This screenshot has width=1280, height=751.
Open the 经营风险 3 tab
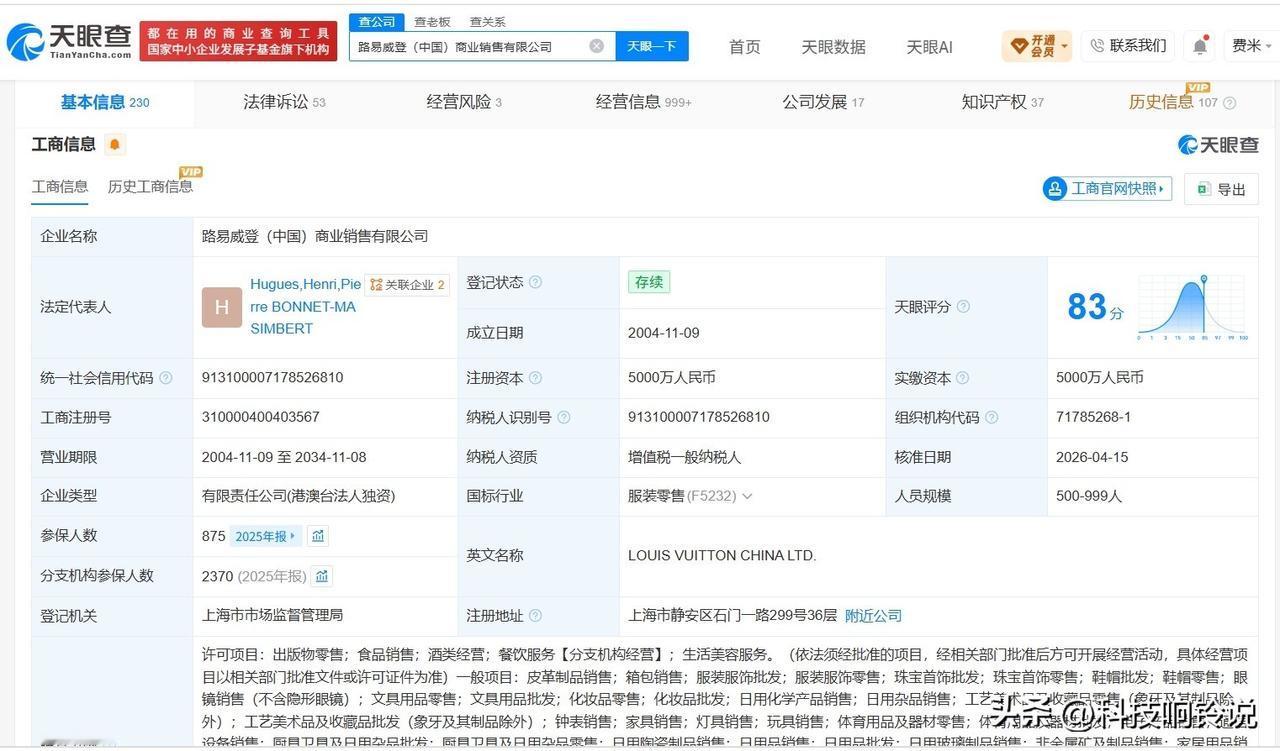[x=464, y=102]
